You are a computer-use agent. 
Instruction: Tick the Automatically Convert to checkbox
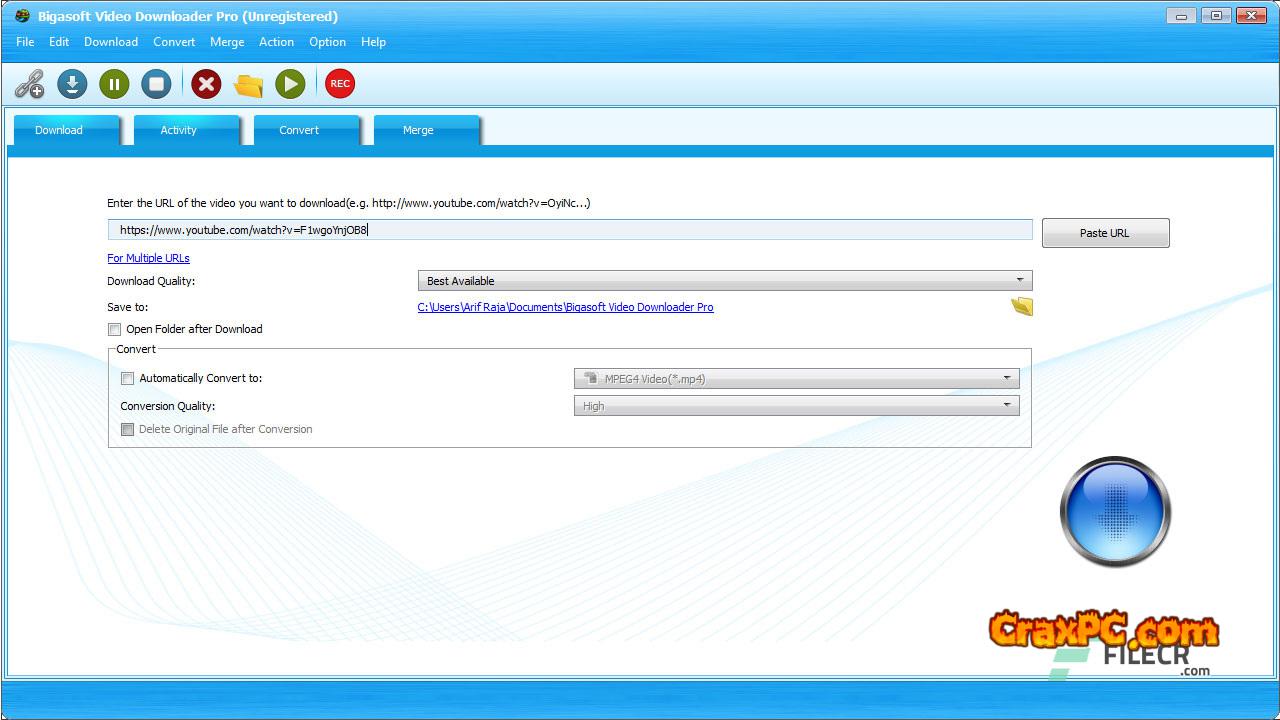(127, 378)
